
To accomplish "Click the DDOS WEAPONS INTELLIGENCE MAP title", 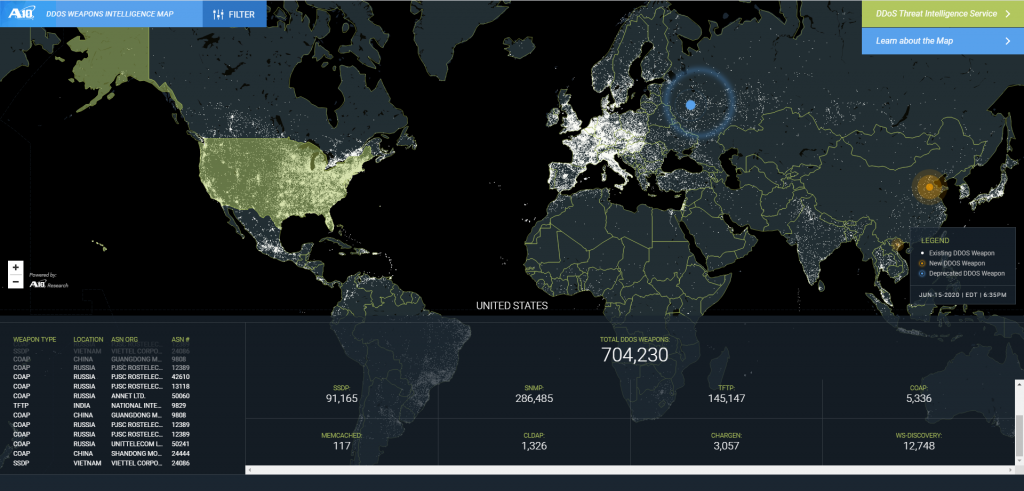I will point(110,13).
